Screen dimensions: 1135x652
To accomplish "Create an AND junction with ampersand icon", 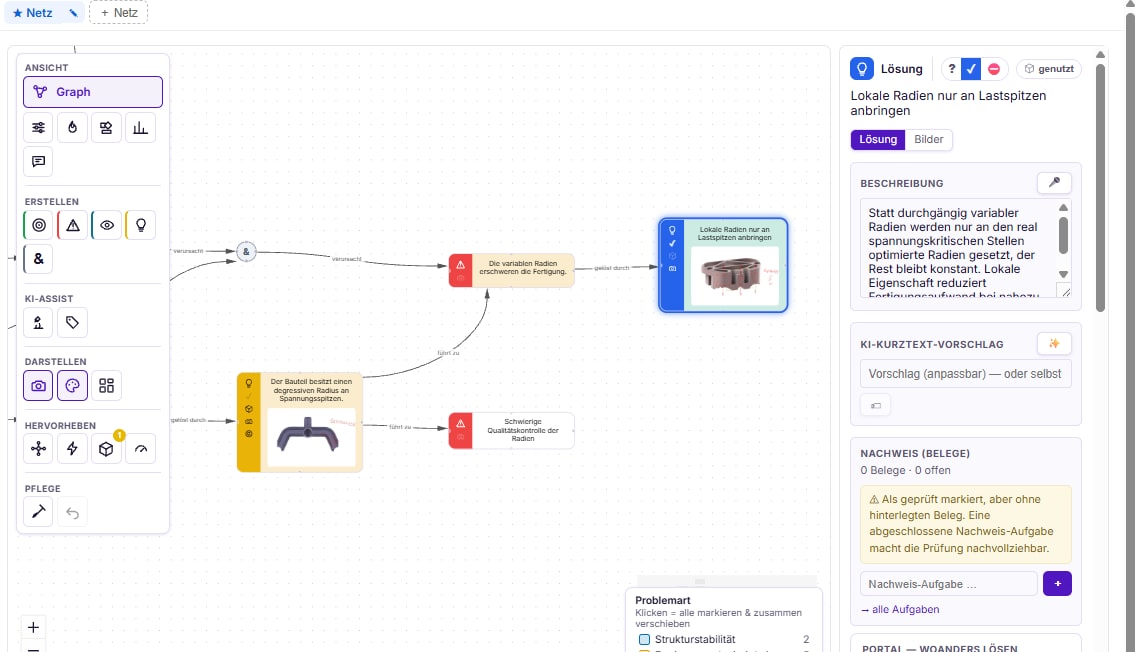I will click(38, 258).
